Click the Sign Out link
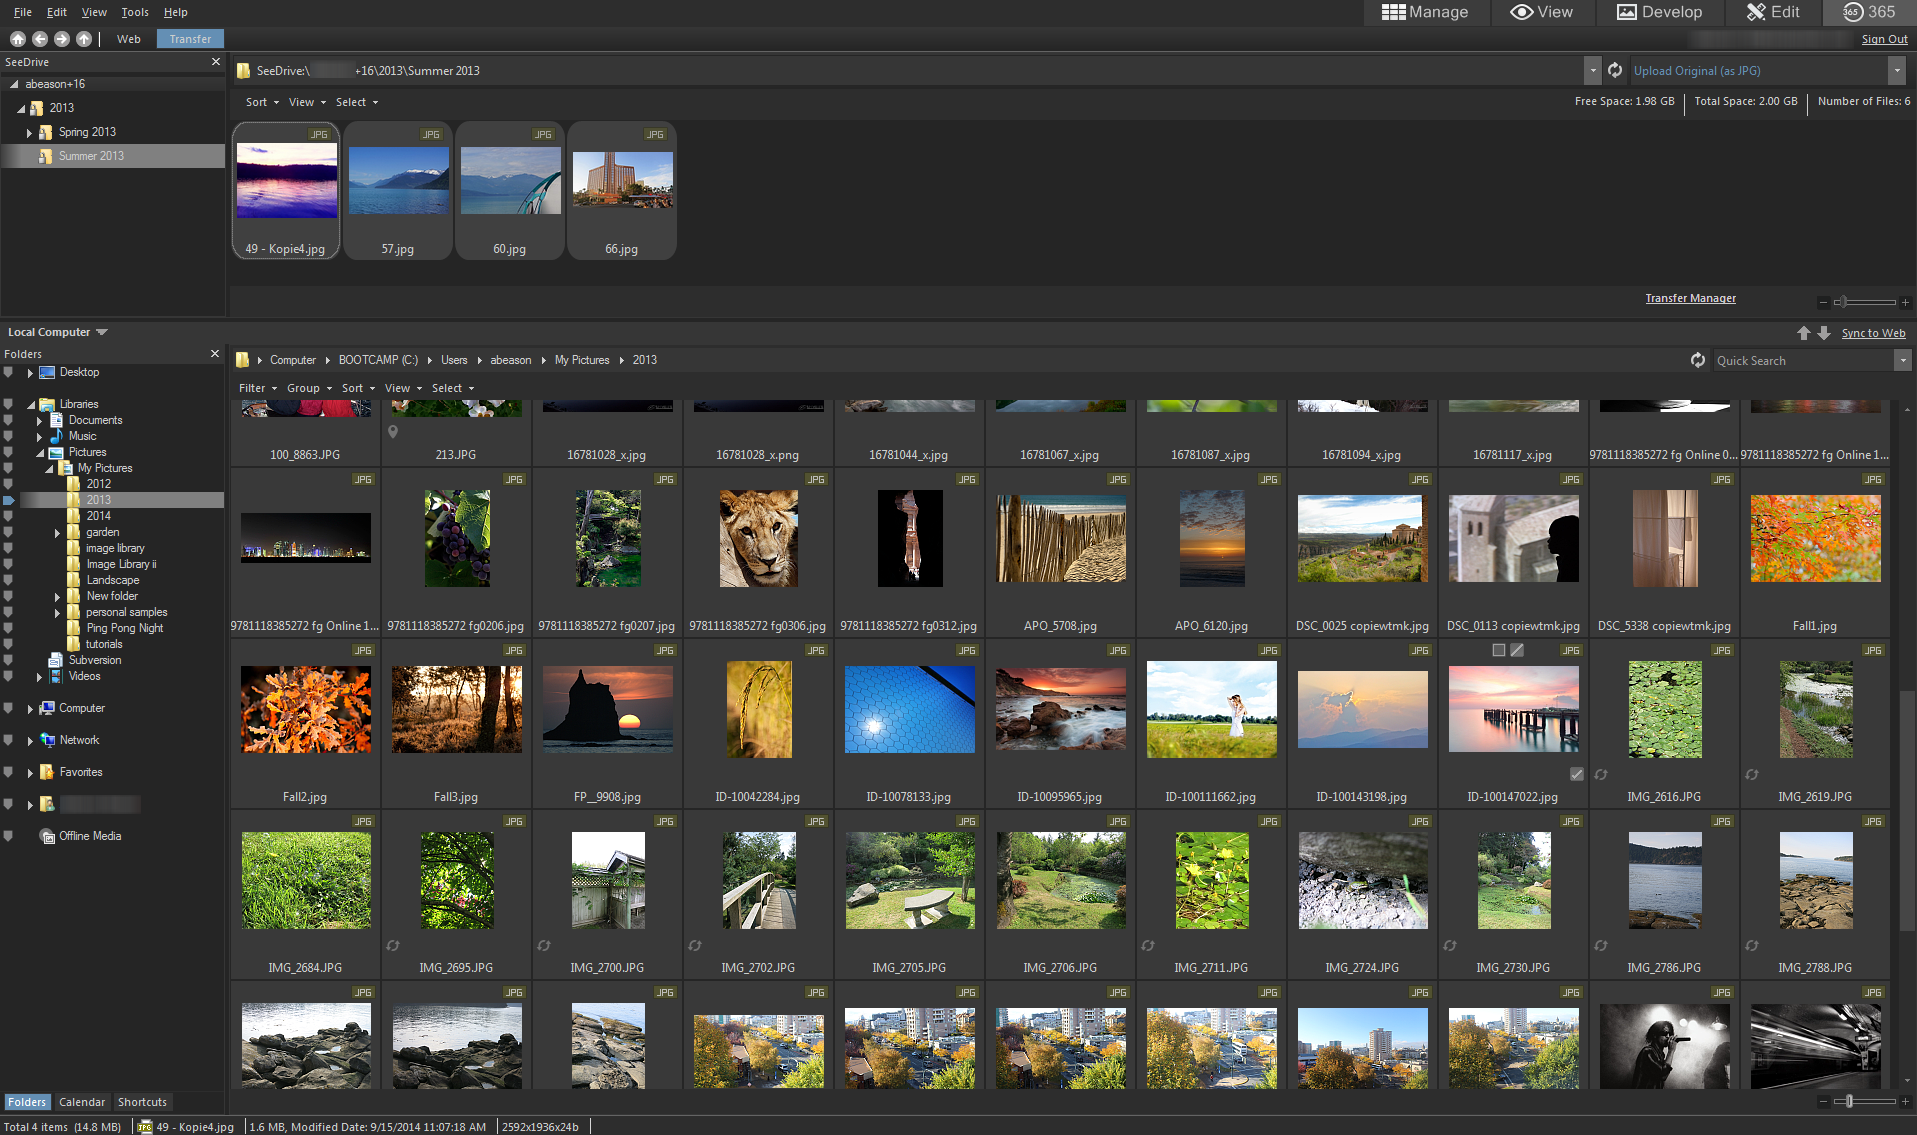1917x1135 pixels. [x=1884, y=39]
